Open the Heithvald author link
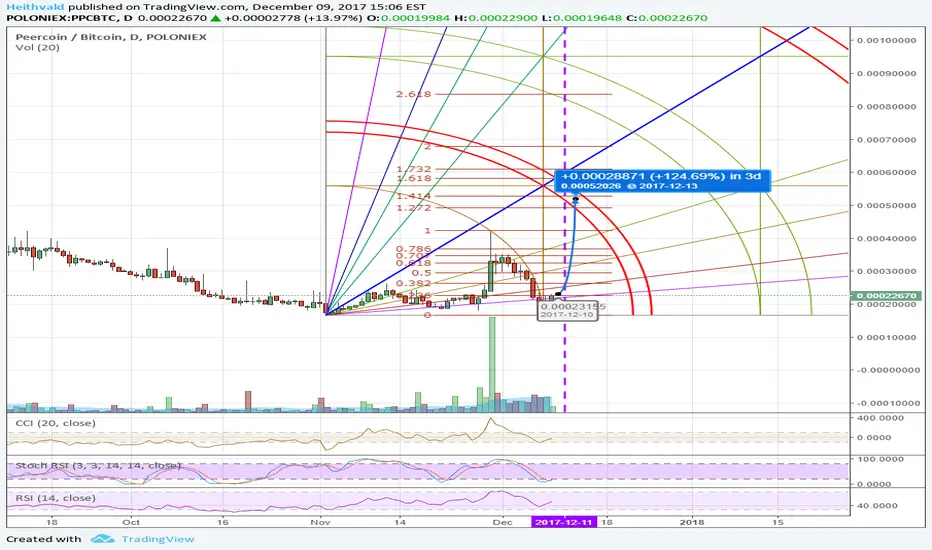The image size is (932, 550). point(36,7)
